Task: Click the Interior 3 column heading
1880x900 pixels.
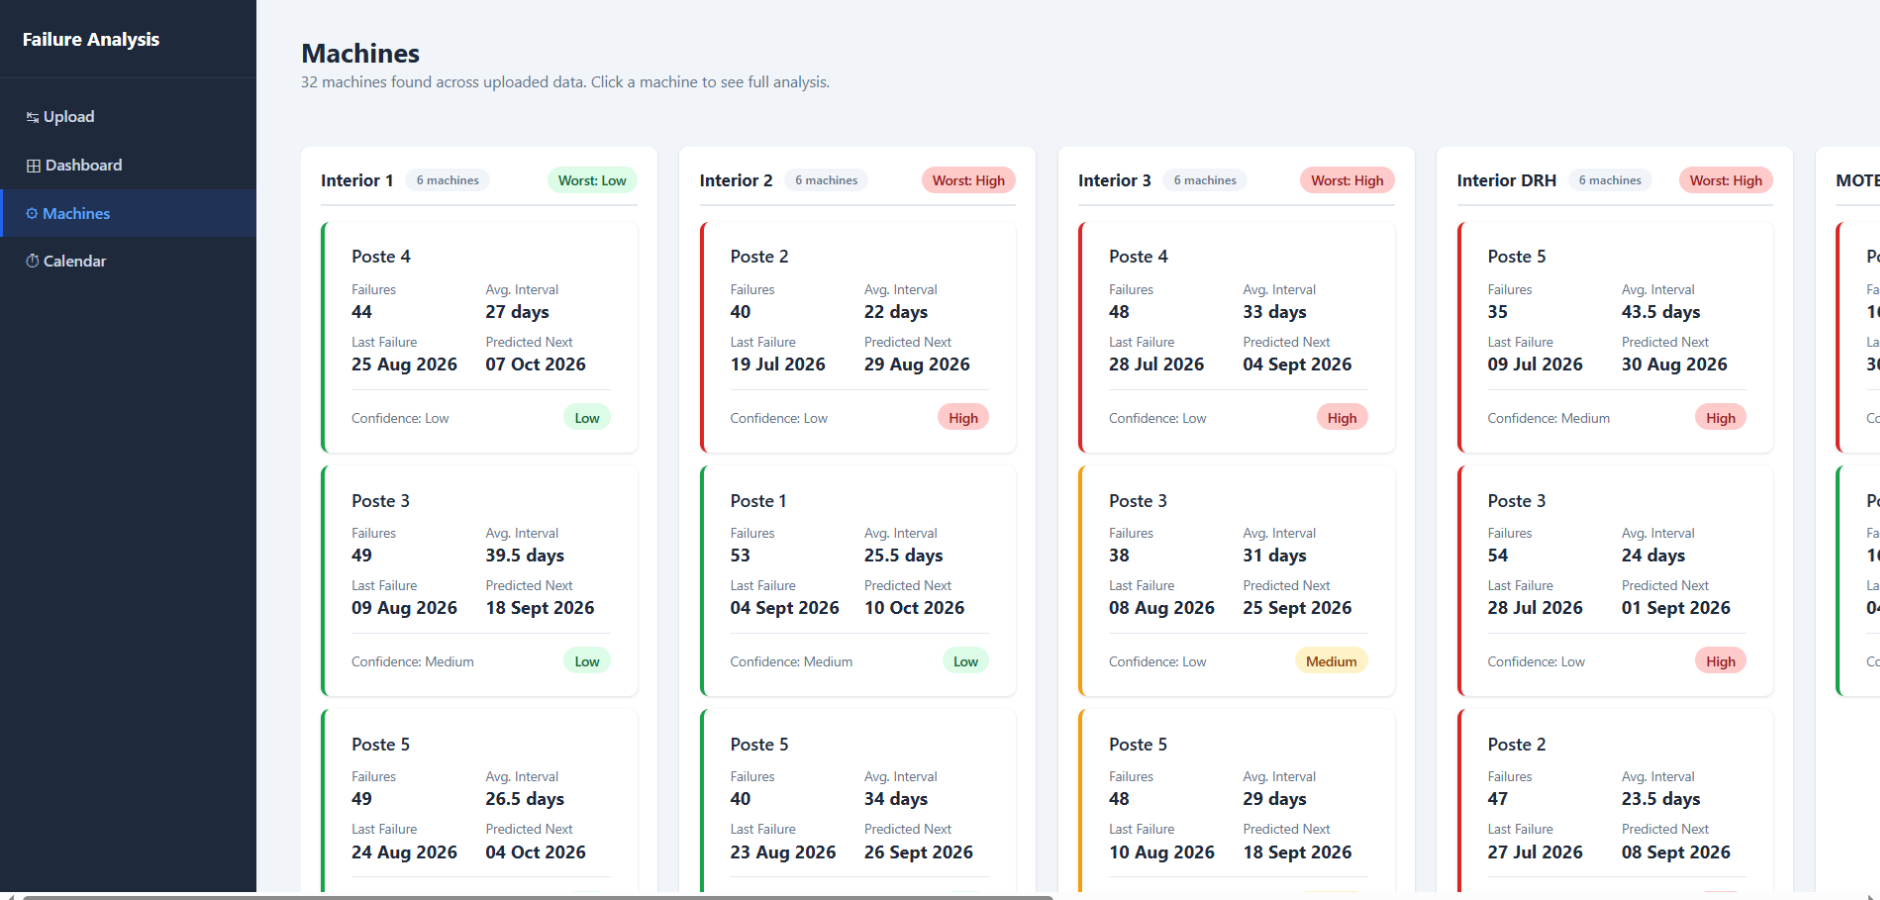Action: [1114, 180]
